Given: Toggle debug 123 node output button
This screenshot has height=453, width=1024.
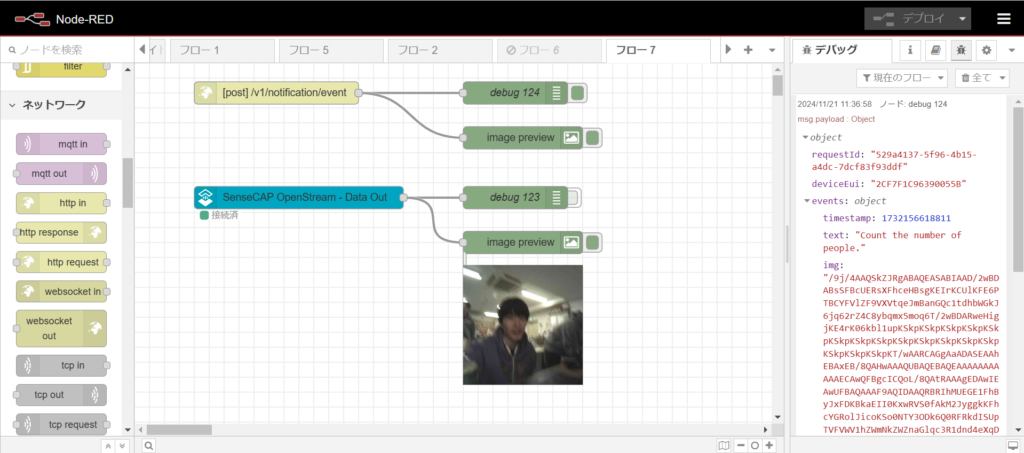Looking at the screenshot, I should [x=572, y=197].
